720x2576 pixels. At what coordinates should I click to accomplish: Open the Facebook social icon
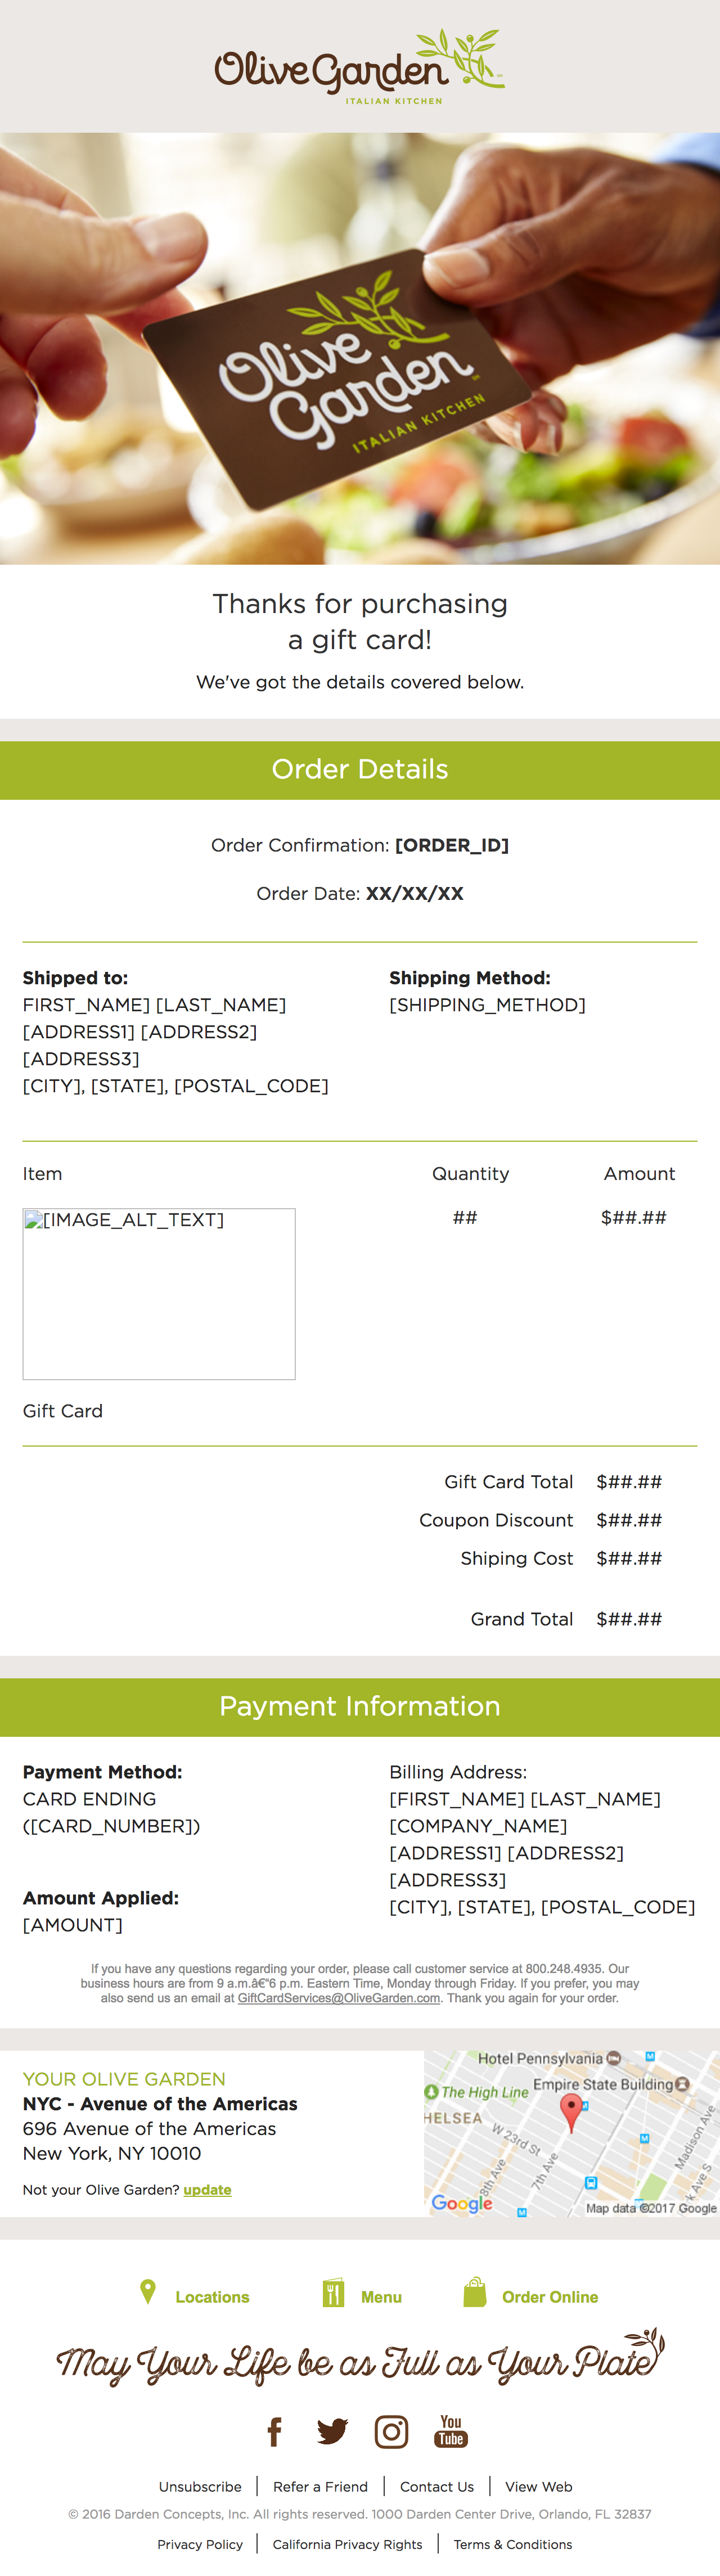tap(275, 2431)
